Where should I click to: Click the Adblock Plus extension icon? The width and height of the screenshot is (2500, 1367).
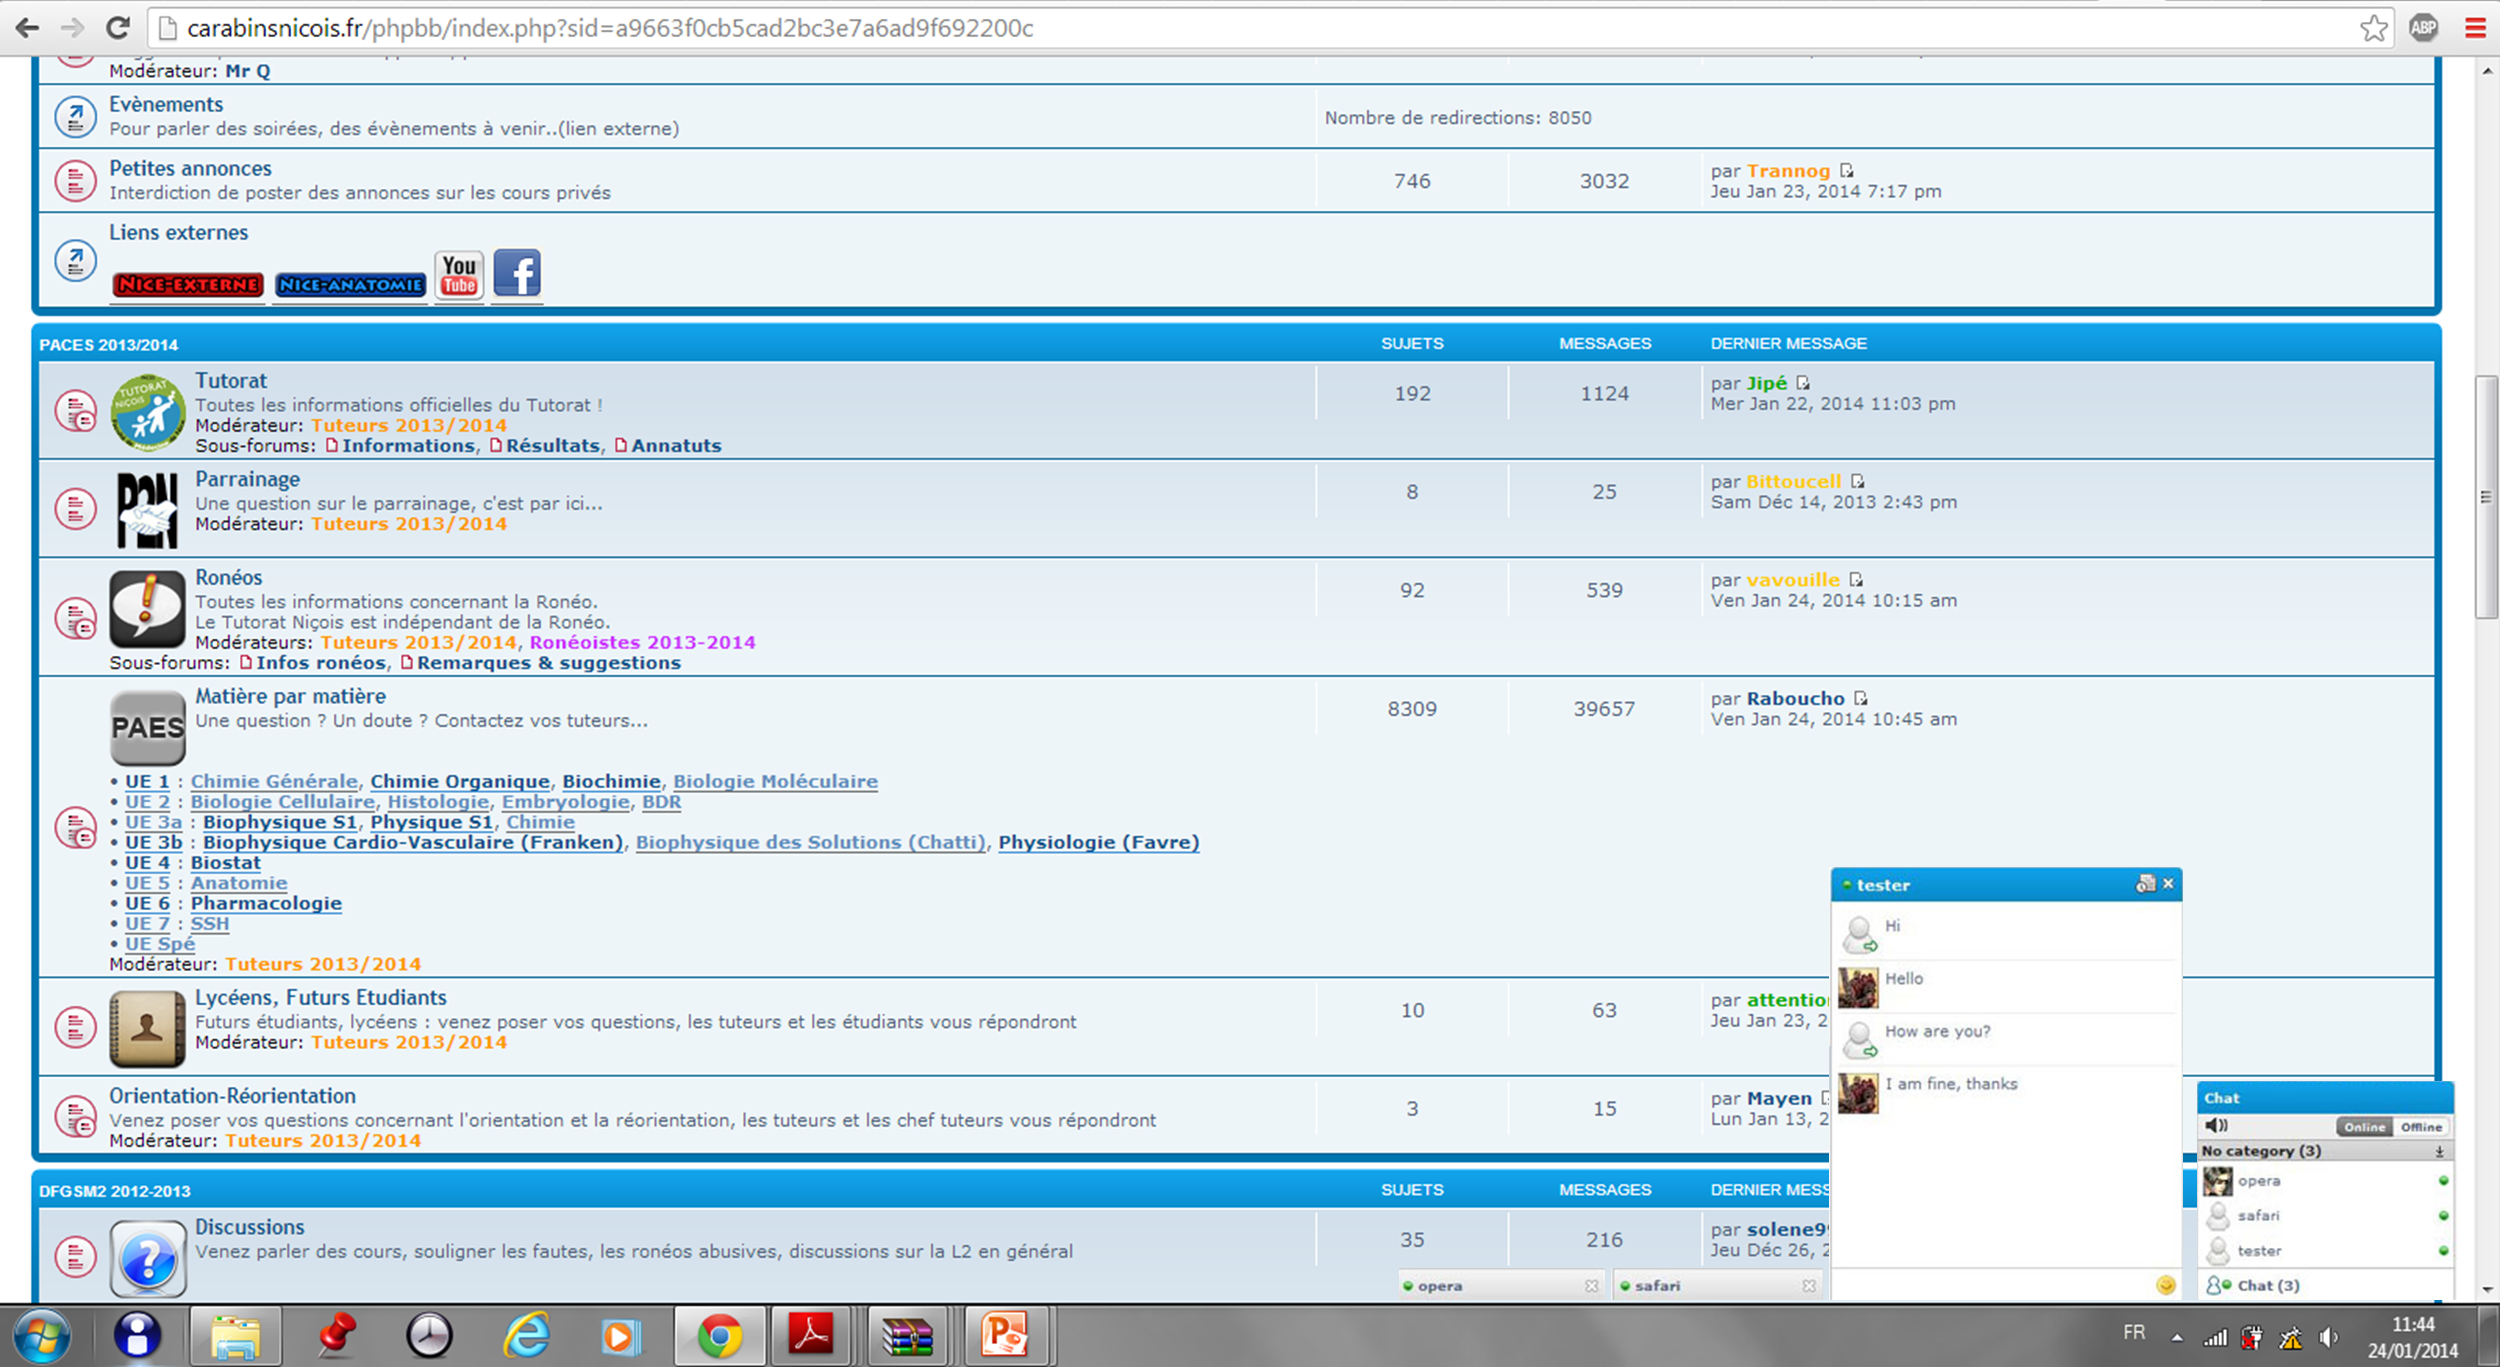2423,28
